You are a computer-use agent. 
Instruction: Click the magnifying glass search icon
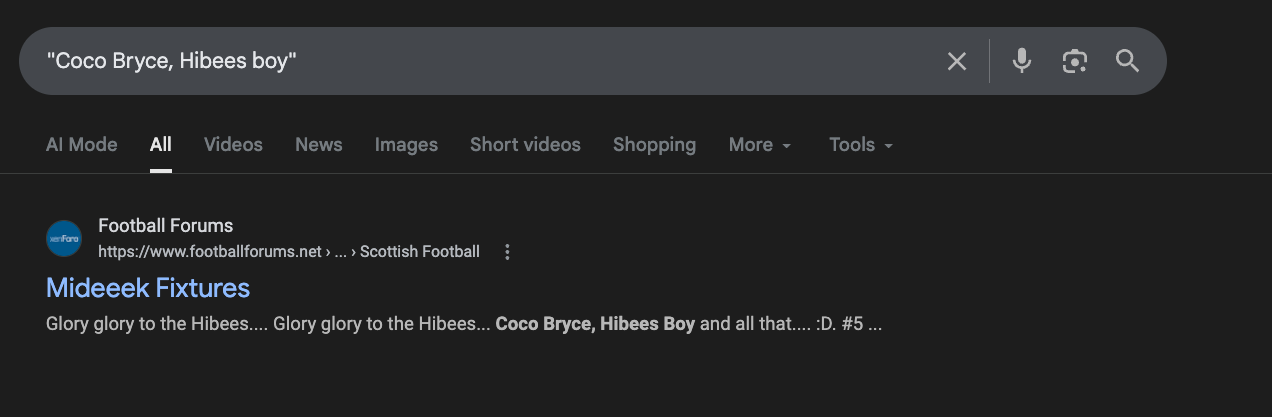click(x=1128, y=61)
